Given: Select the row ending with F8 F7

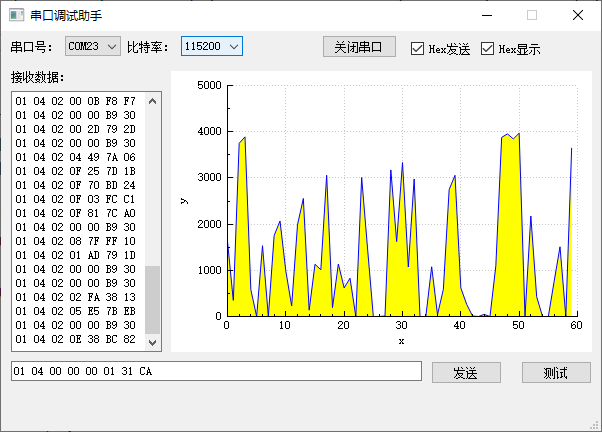Looking at the screenshot, I should (x=76, y=101).
